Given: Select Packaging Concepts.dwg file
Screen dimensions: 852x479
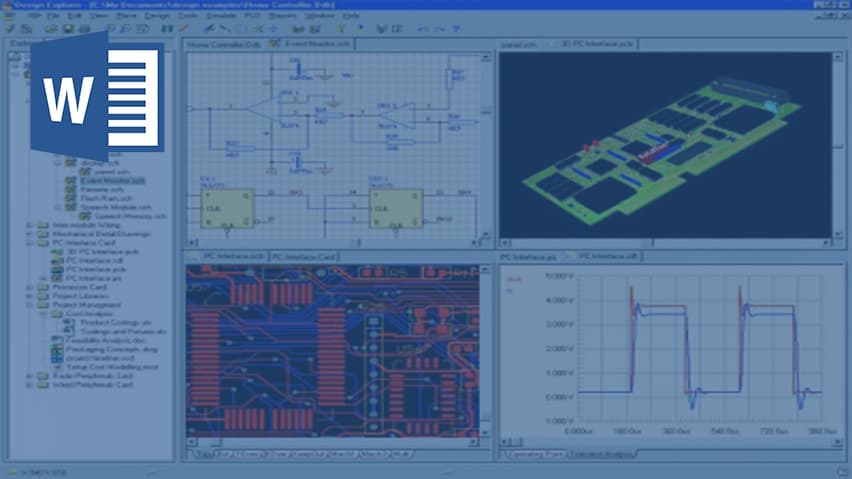Looking at the screenshot, I should click(x=112, y=349).
